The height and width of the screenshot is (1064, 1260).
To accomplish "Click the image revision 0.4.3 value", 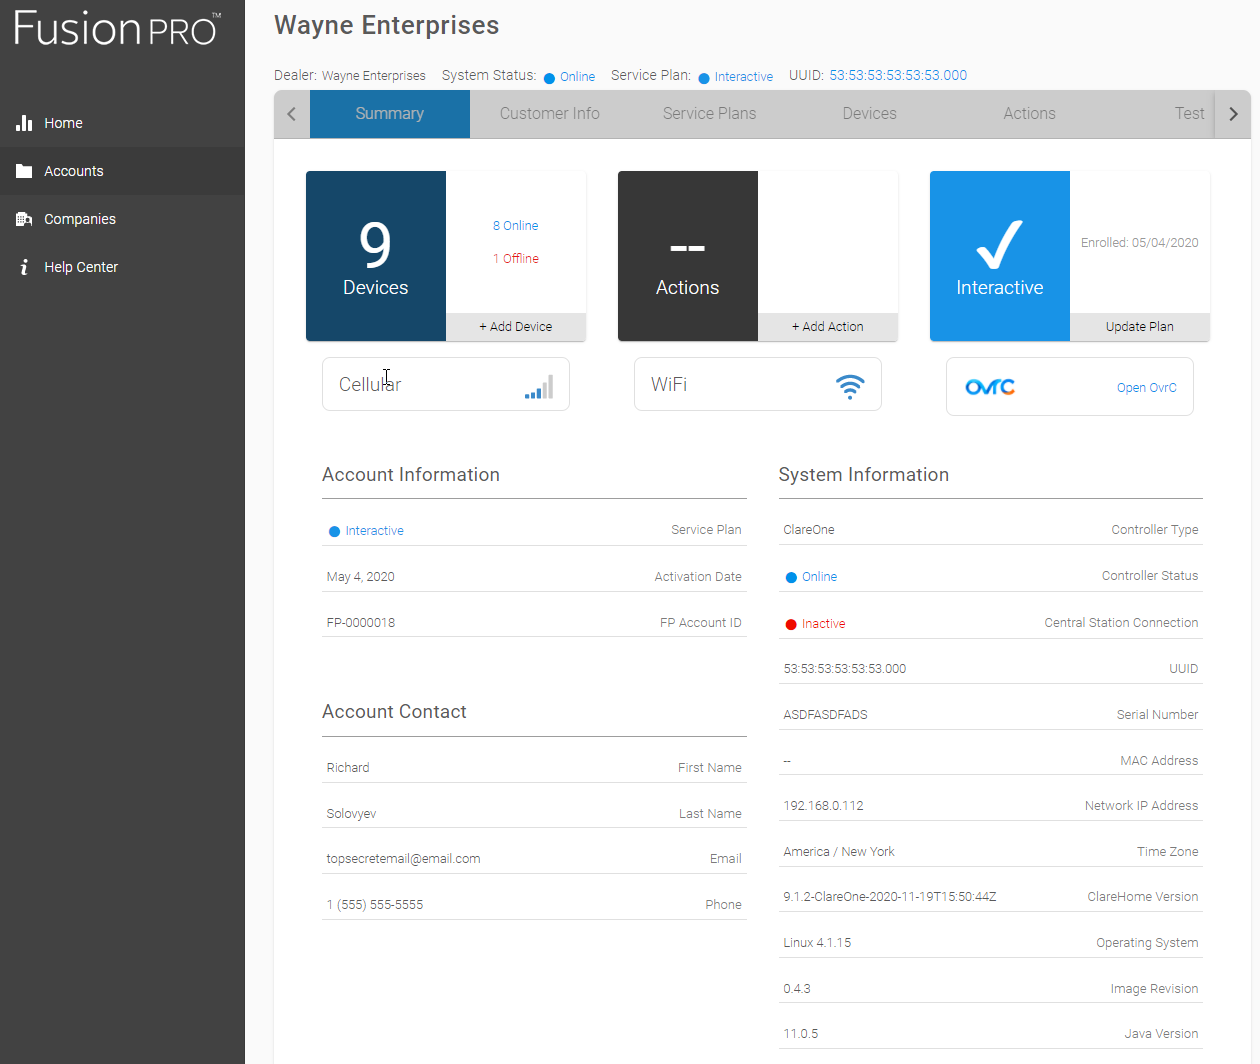I will (x=797, y=989).
